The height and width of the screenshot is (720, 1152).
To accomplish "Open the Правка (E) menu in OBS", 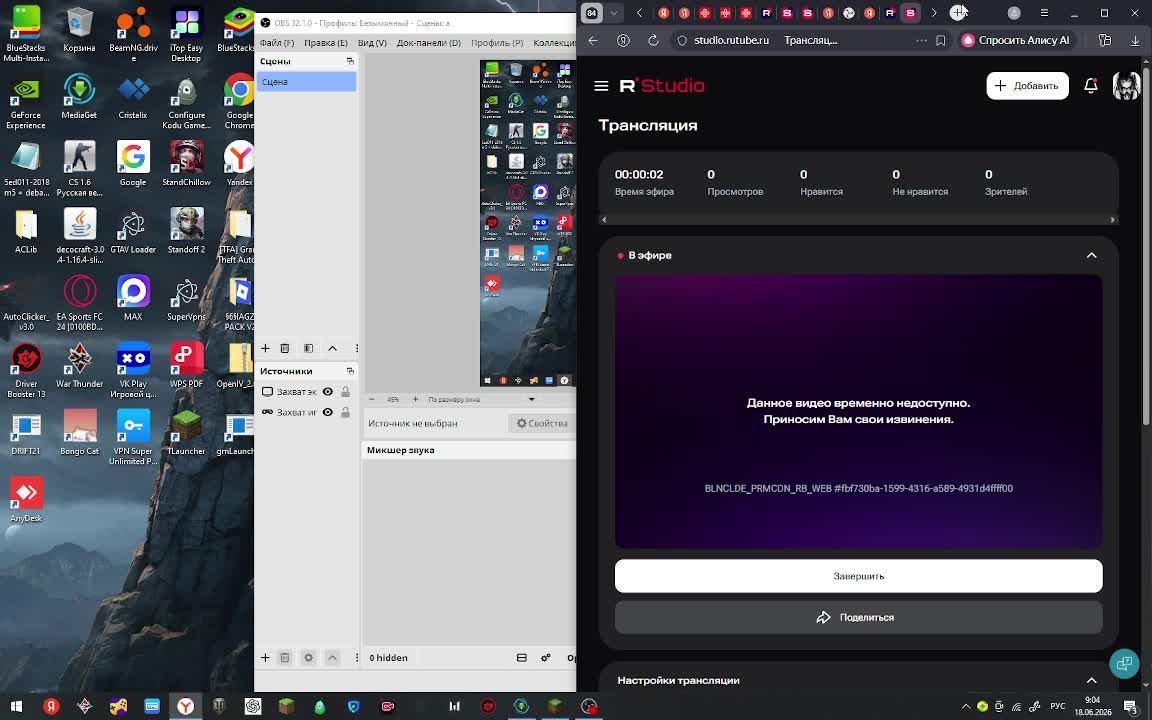I will pyautogui.click(x=326, y=43).
